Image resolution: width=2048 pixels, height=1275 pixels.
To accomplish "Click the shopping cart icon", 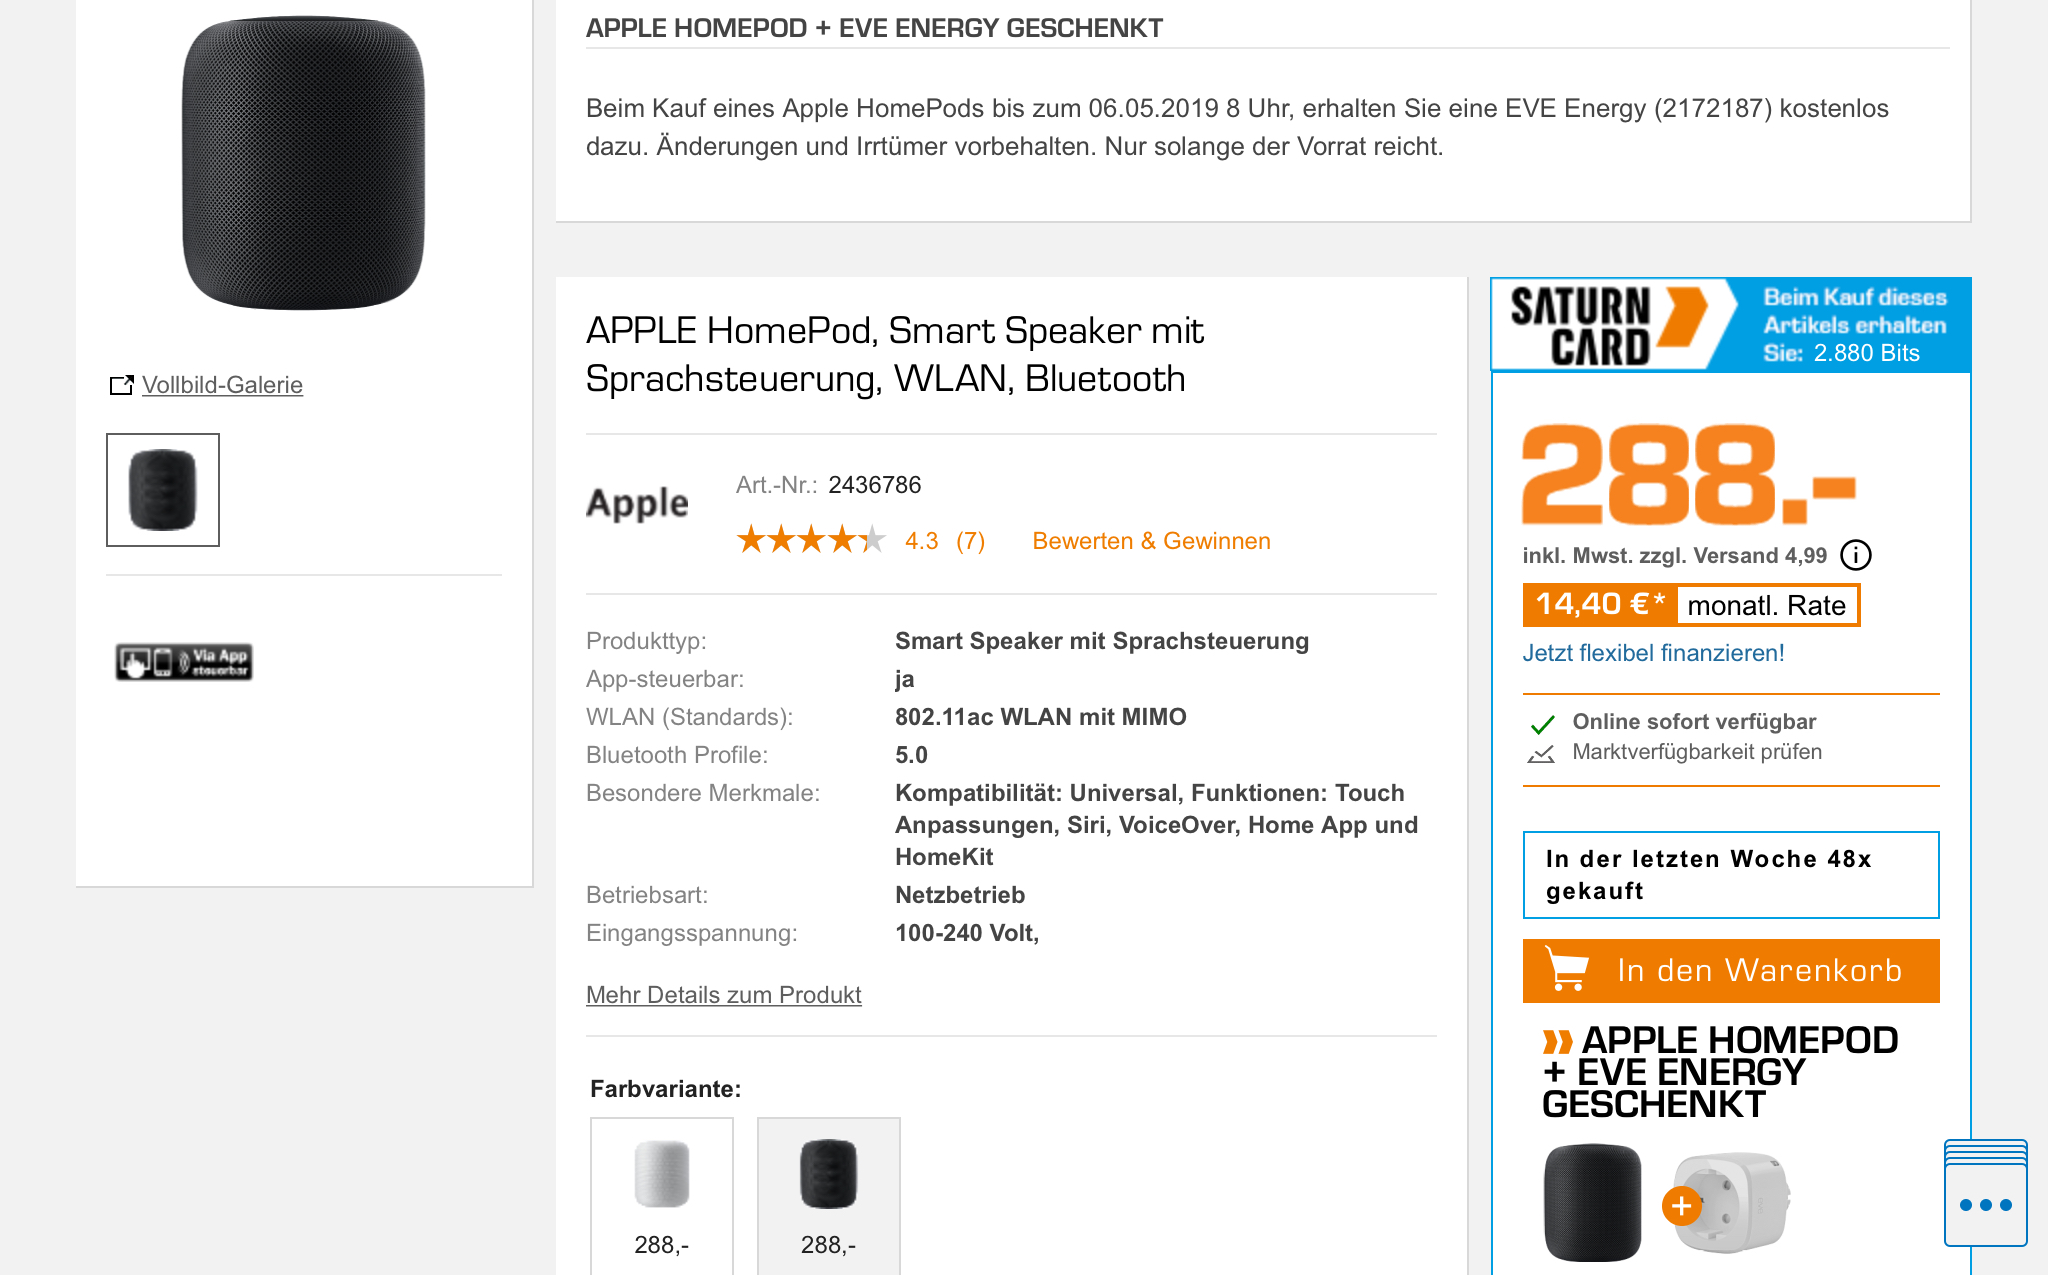I will [1566, 969].
